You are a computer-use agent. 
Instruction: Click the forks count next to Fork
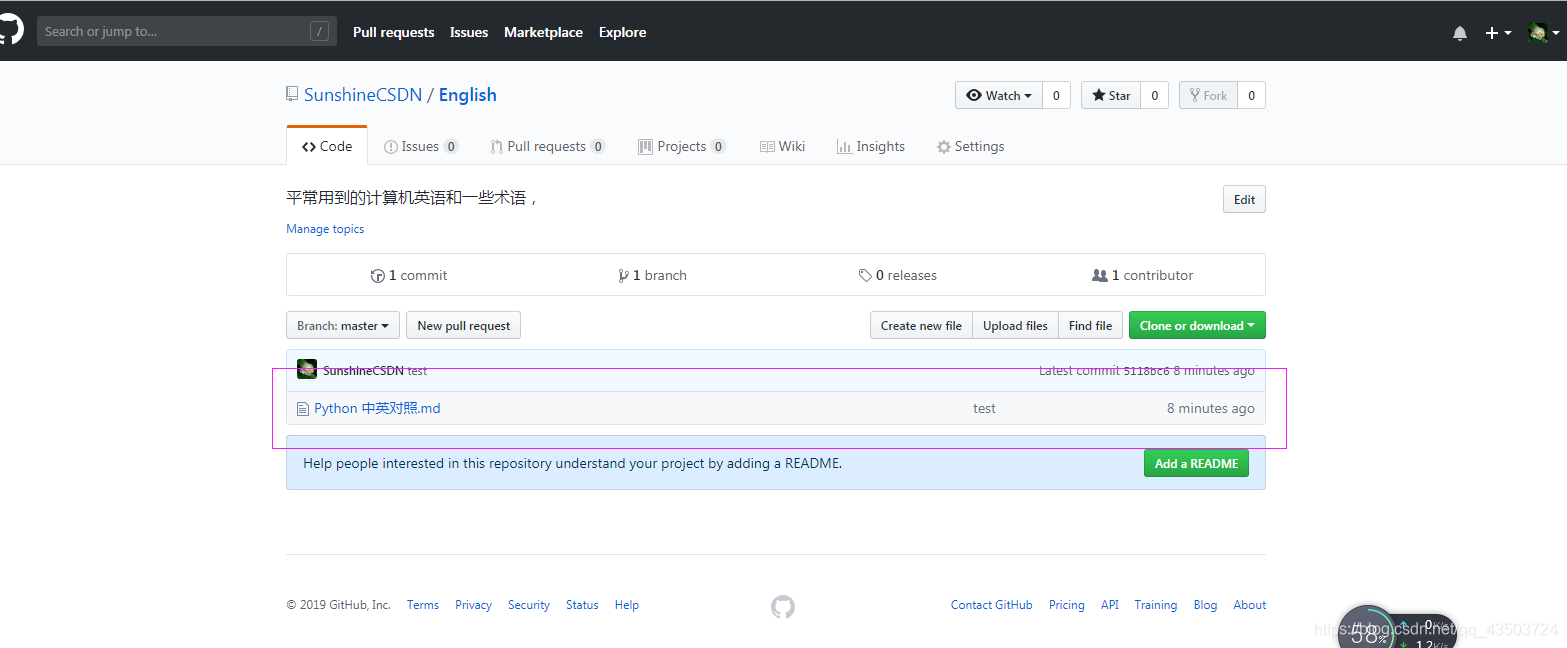click(x=1251, y=95)
